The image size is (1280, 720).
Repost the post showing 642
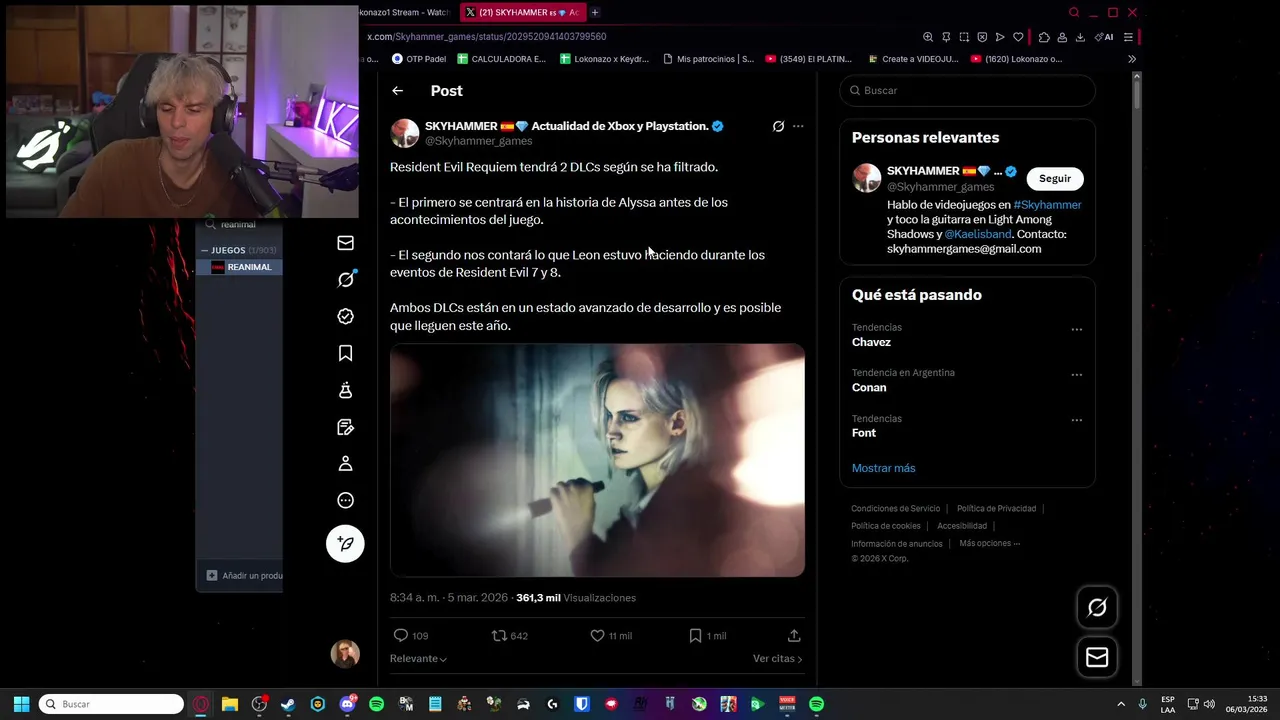pyautogui.click(x=509, y=636)
